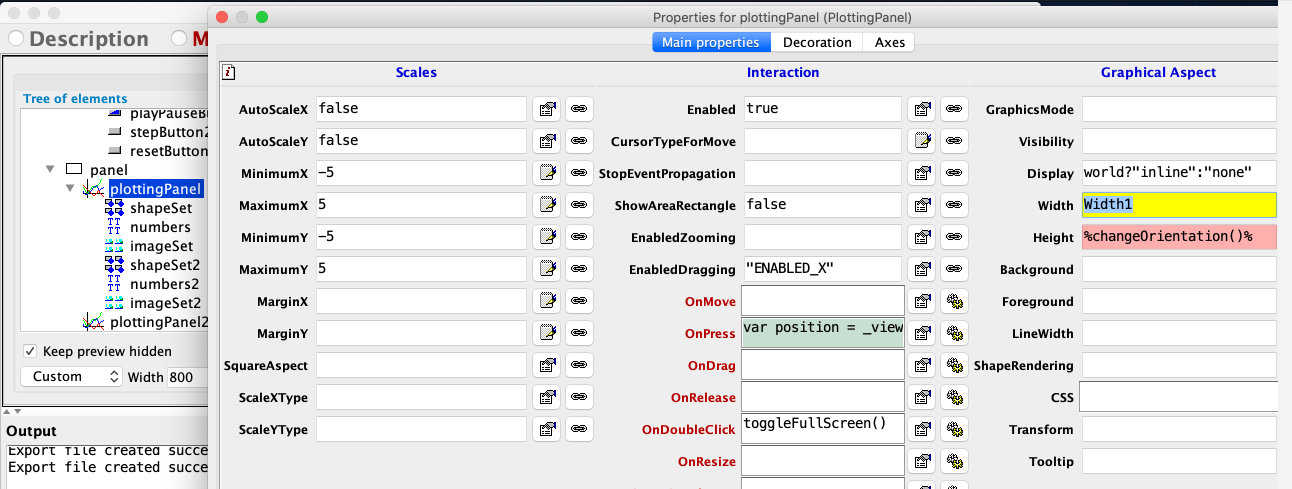Click the editor icon for AutoScaleX

pyautogui.click(x=547, y=109)
